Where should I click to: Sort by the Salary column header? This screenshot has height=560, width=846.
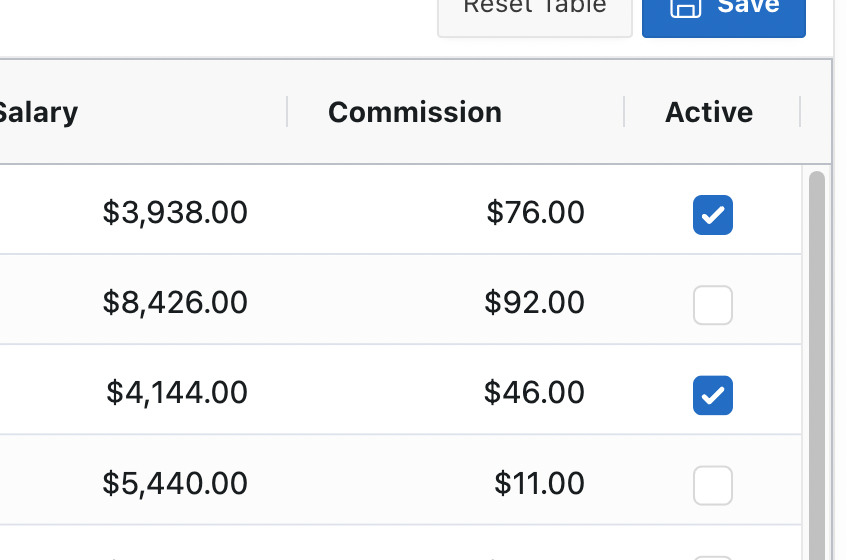[x=38, y=112]
